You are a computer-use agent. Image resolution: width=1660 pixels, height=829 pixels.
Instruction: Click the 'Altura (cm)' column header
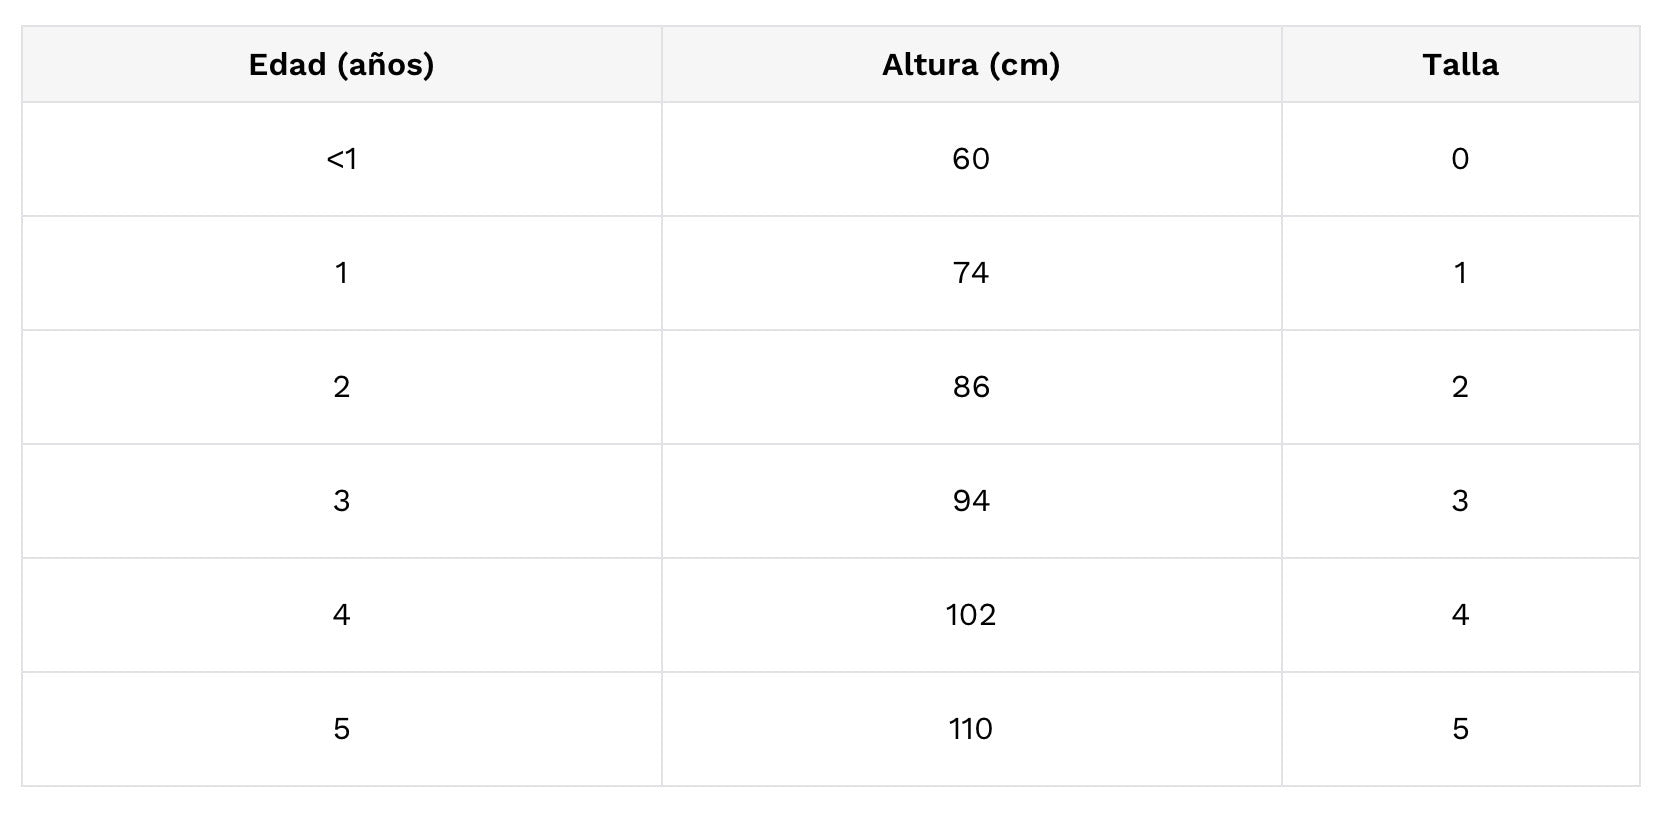pos(971,65)
